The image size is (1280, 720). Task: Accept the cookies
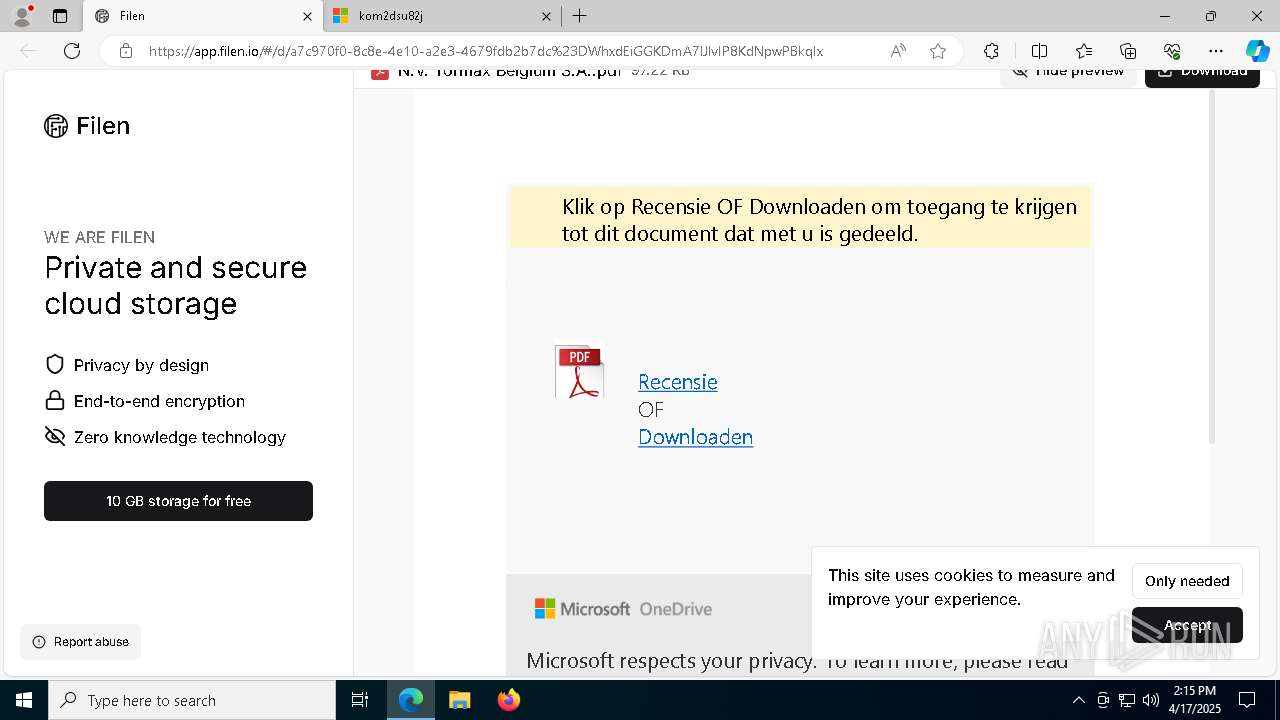(x=1187, y=625)
